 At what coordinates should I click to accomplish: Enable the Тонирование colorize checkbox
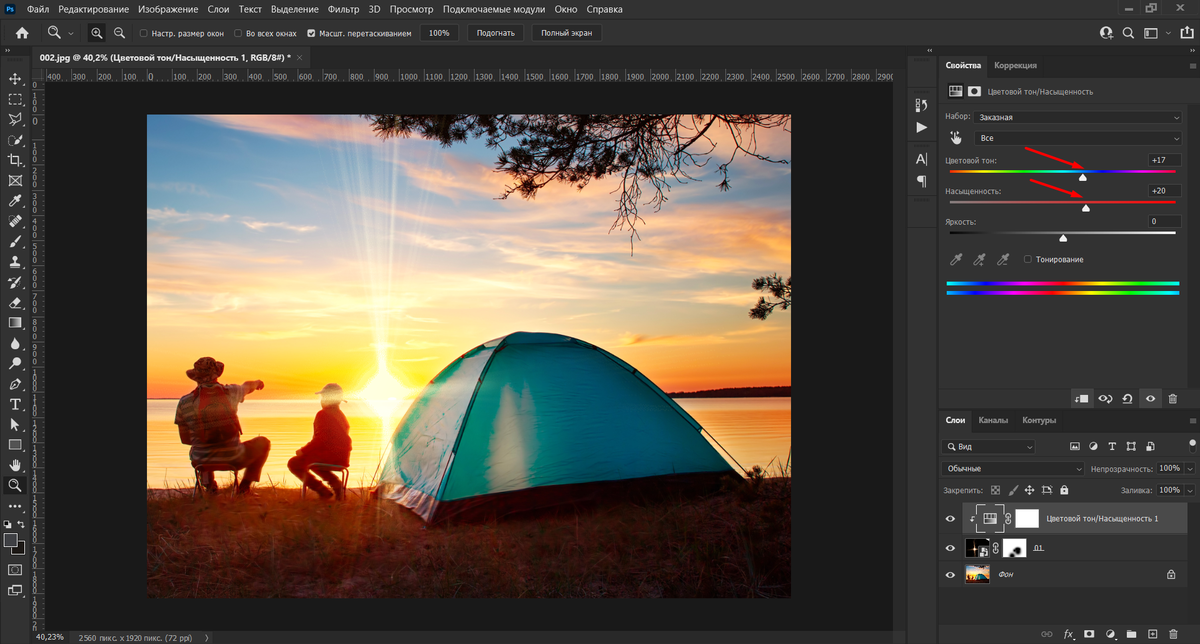(1027, 259)
